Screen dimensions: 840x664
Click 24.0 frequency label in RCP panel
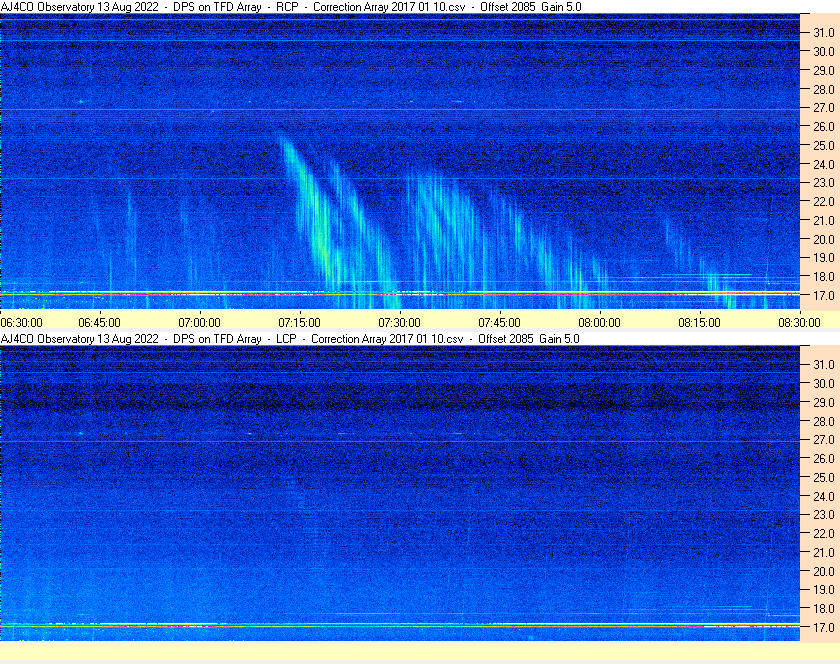(824, 164)
